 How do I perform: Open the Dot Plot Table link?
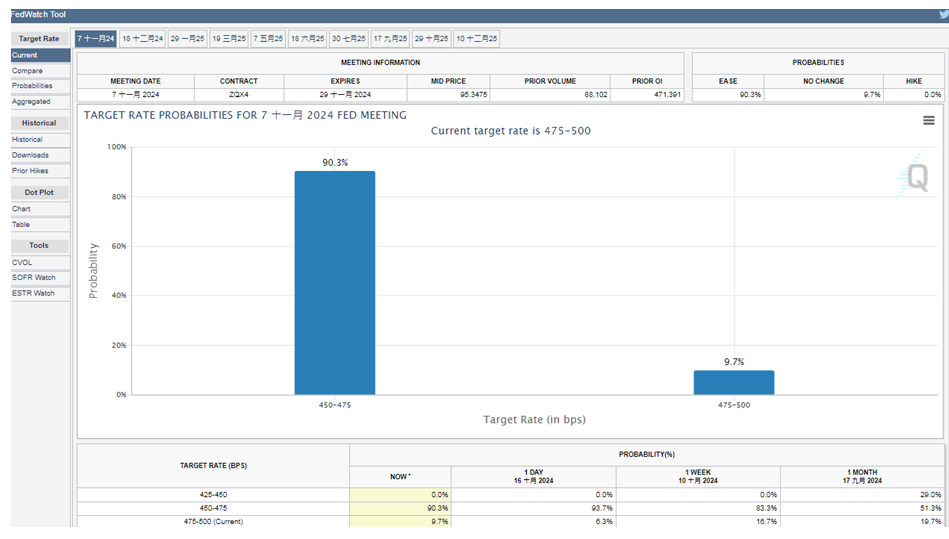pos(21,224)
